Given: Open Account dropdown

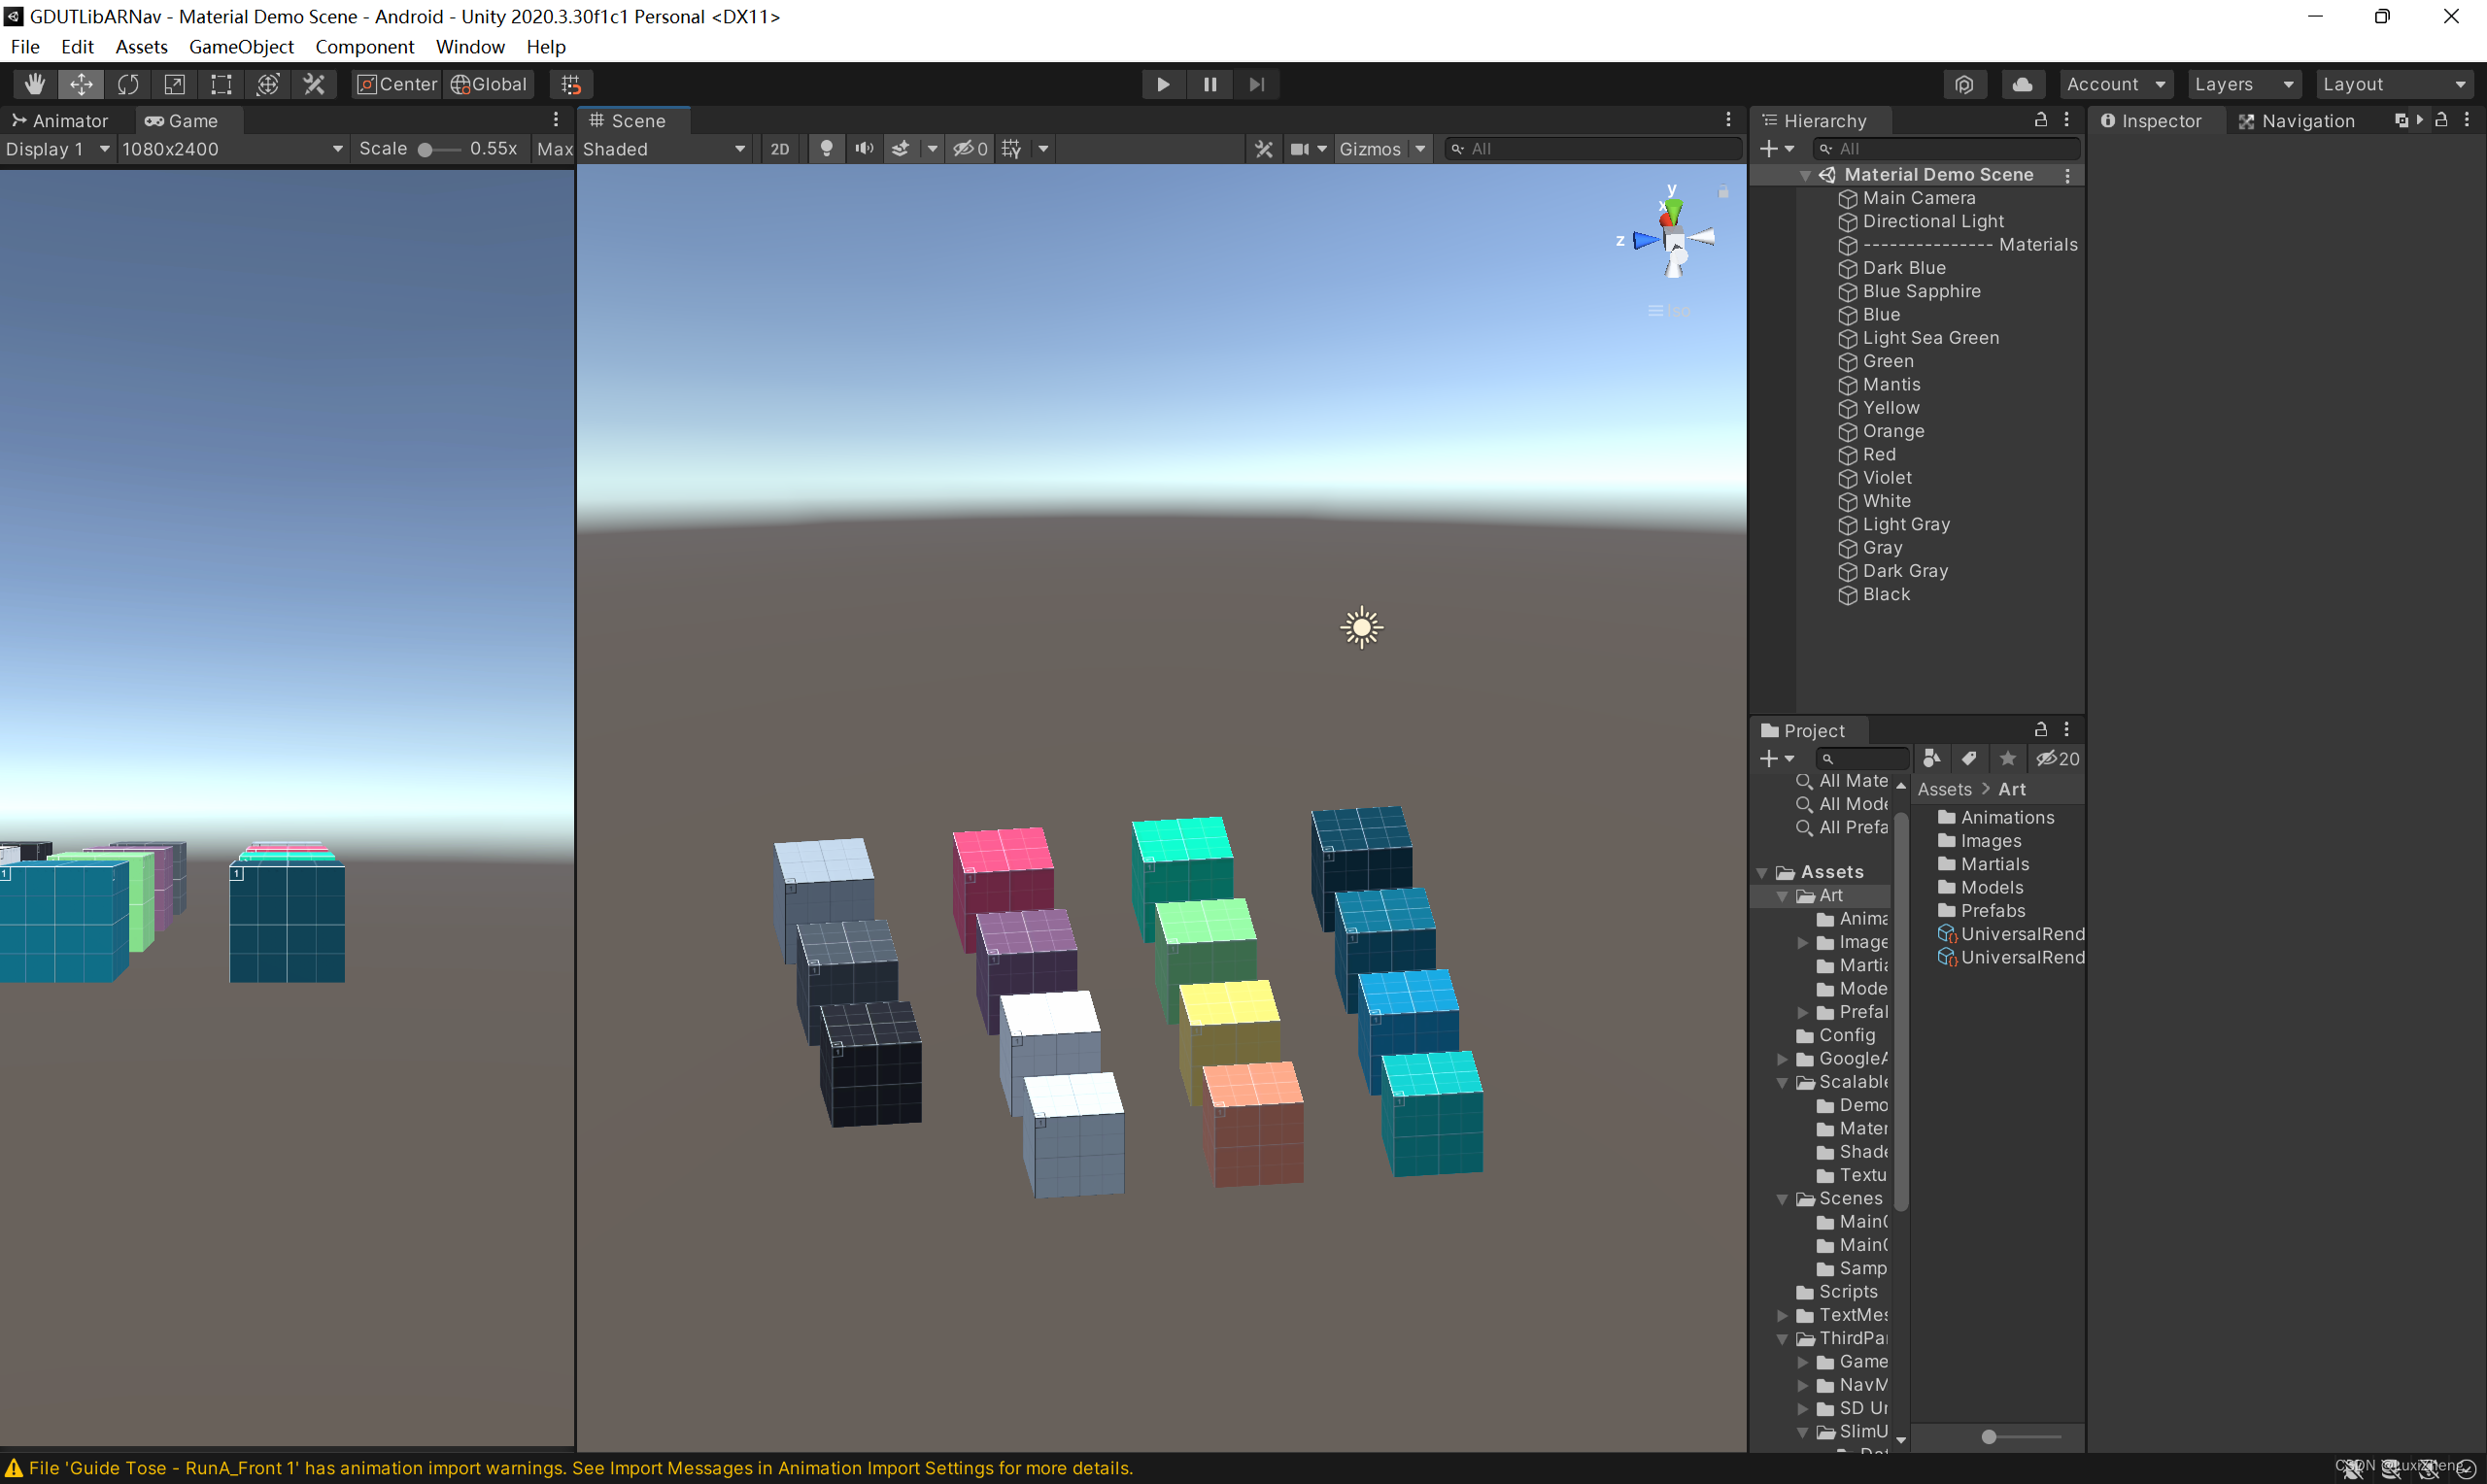Looking at the screenshot, I should (2115, 84).
